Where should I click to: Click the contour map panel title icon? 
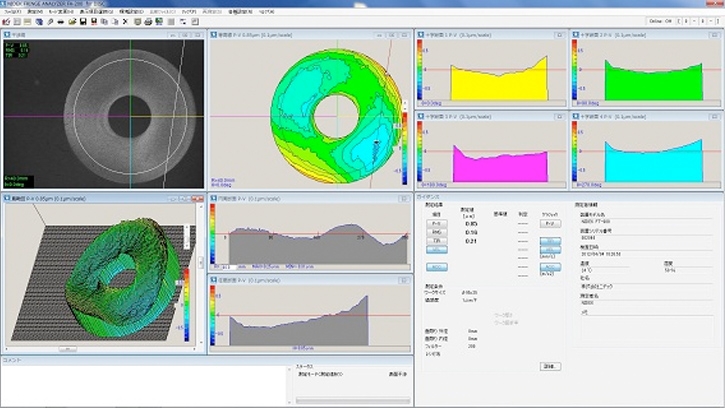click(213, 35)
